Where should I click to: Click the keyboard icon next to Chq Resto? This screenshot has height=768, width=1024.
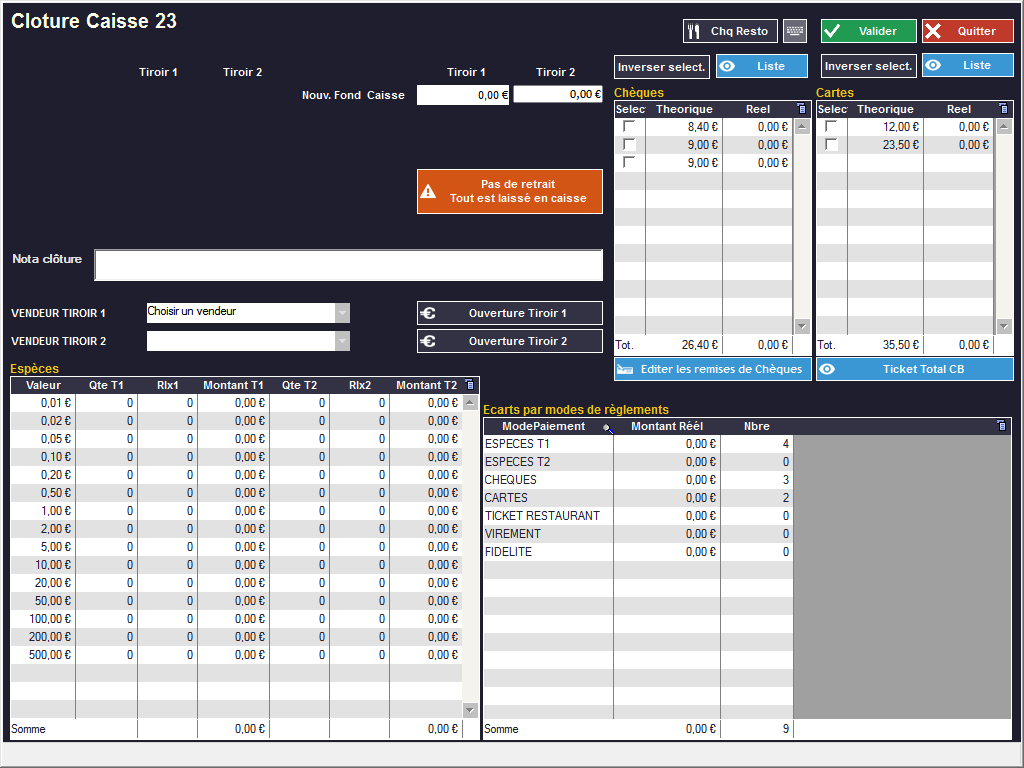795,31
